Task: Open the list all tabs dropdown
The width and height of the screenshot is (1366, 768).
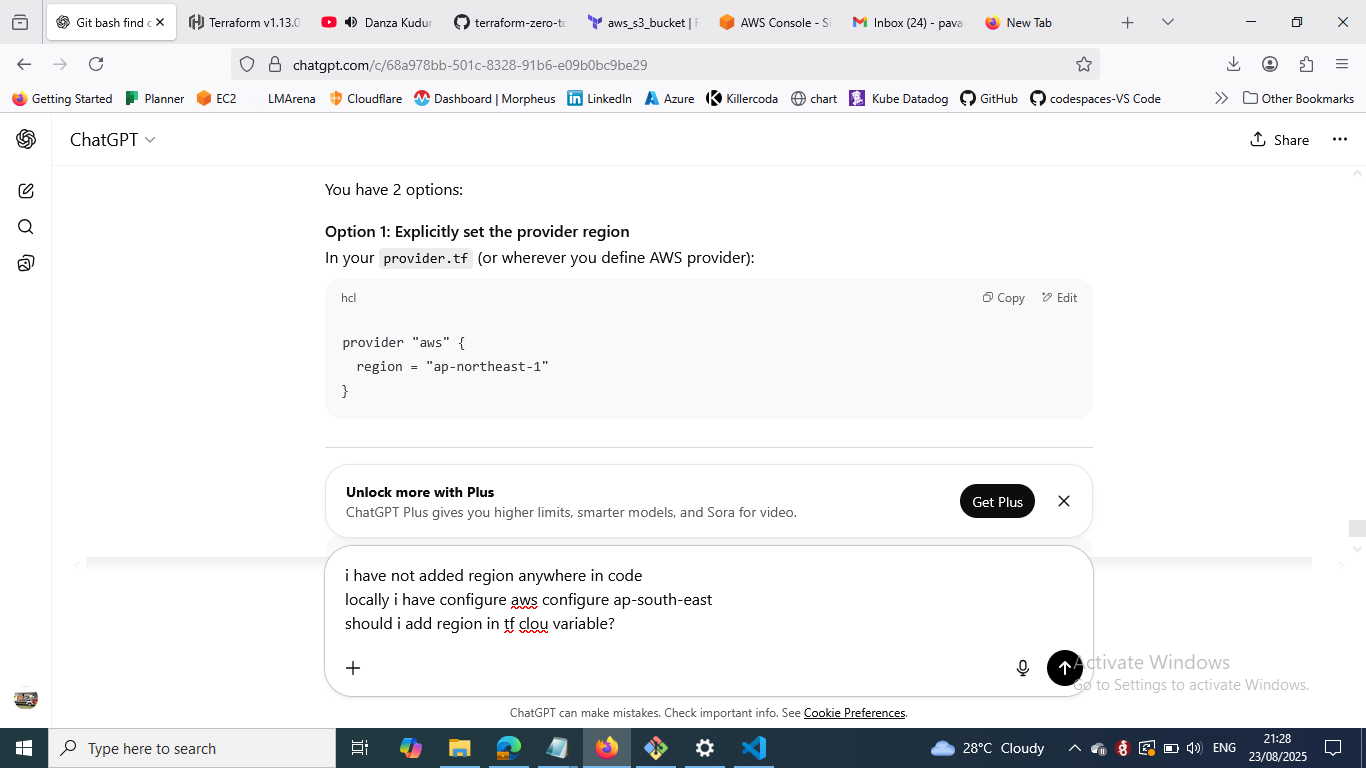Action: [1167, 22]
